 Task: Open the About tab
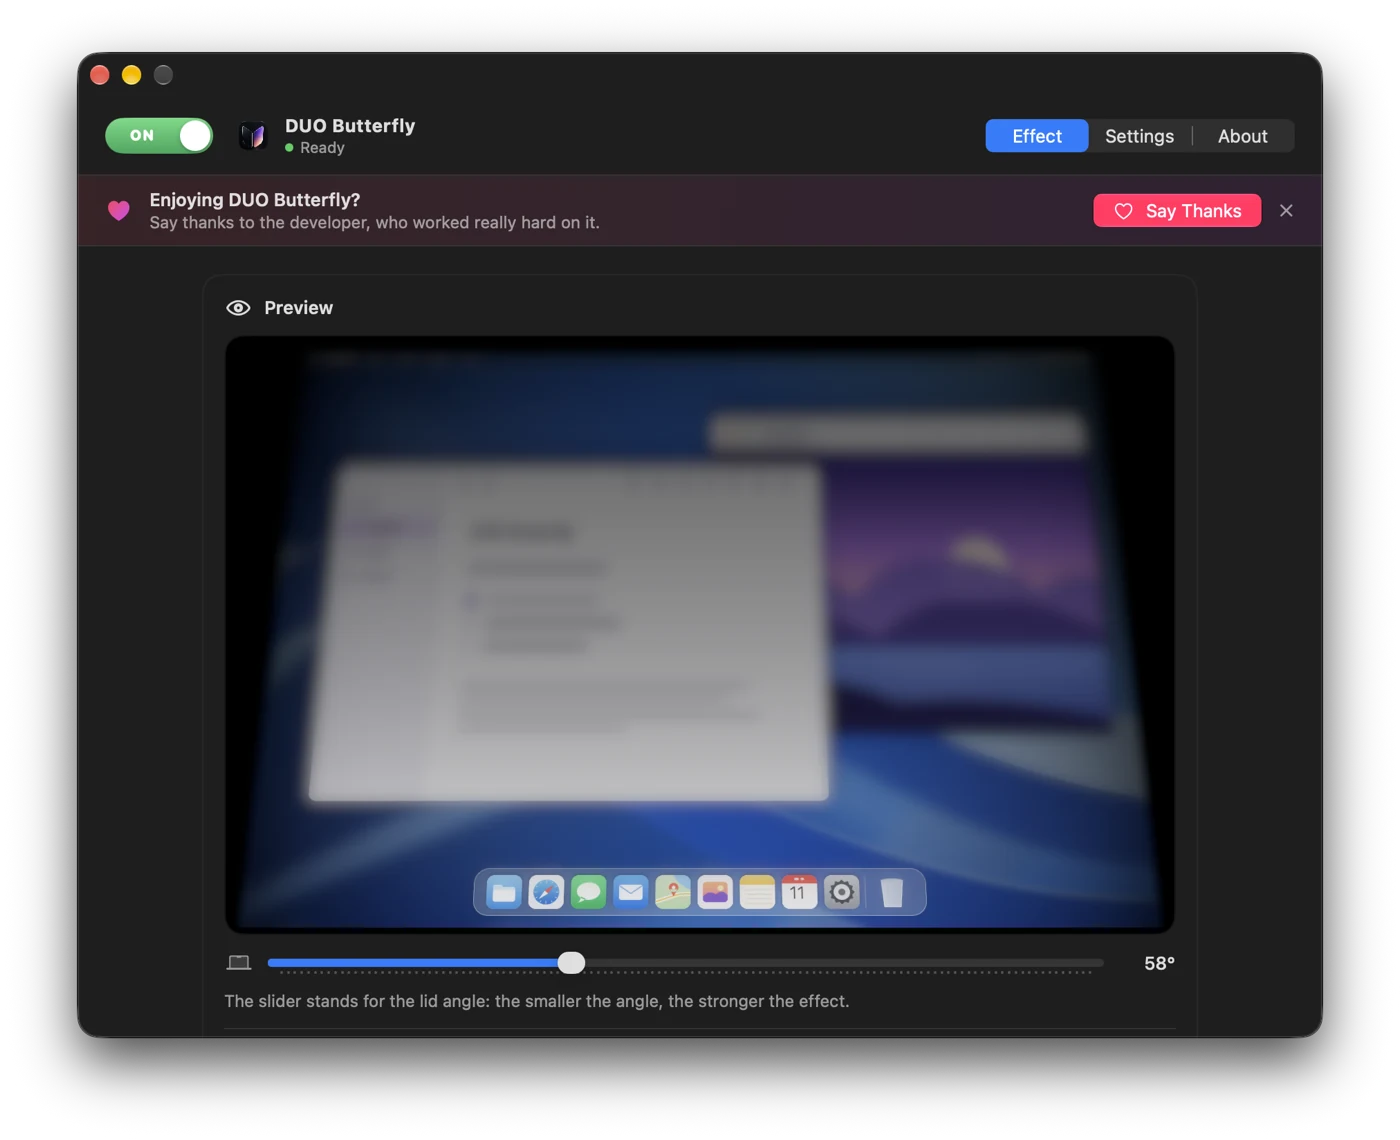1242,136
